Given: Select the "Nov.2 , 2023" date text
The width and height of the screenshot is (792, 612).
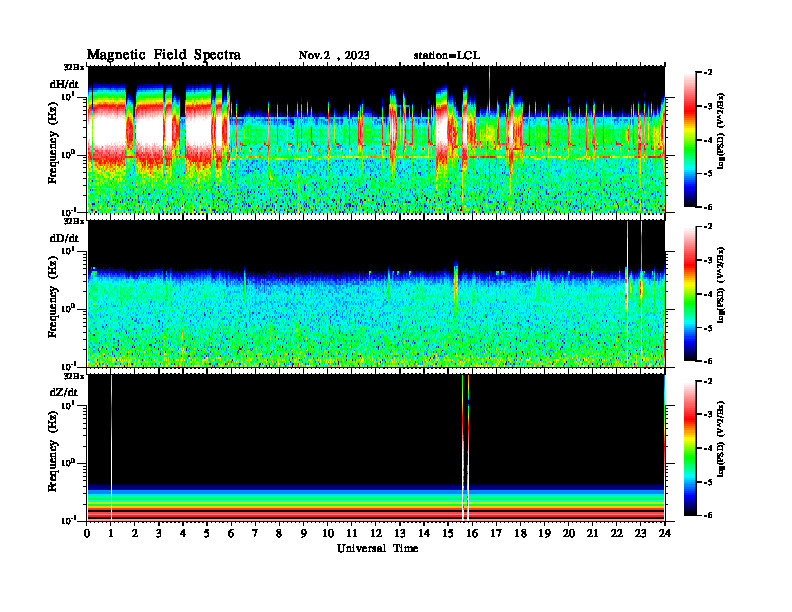Looking at the screenshot, I should [x=334, y=55].
